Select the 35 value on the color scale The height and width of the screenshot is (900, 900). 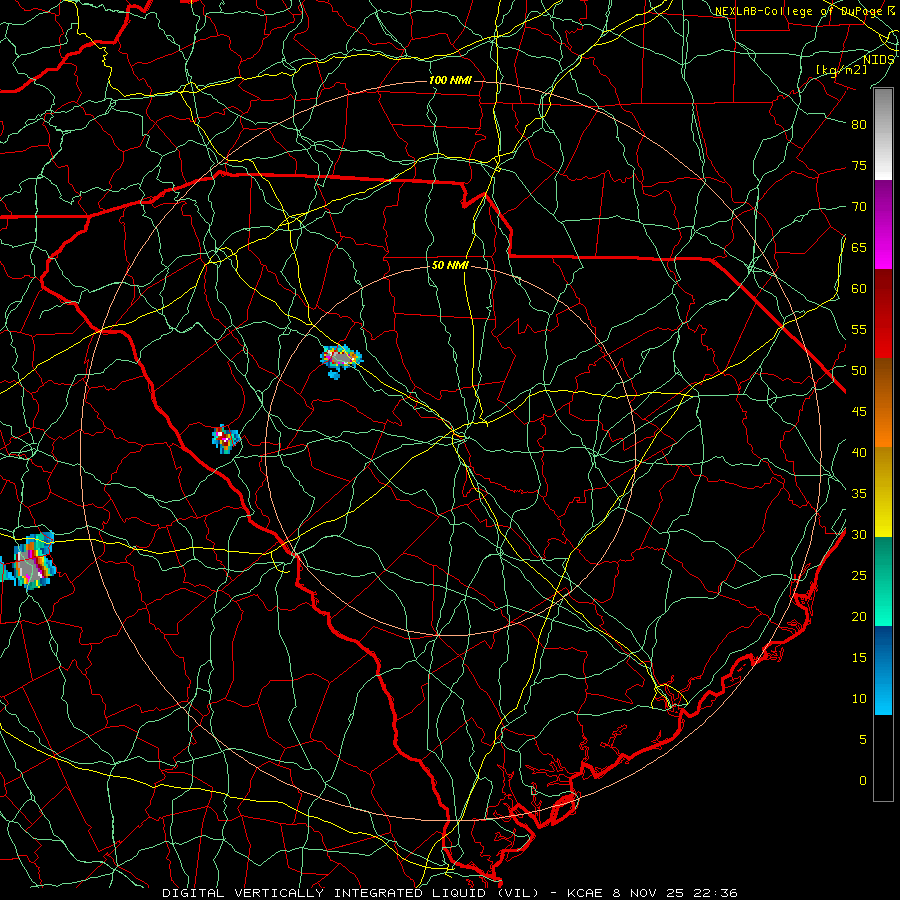click(859, 494)
